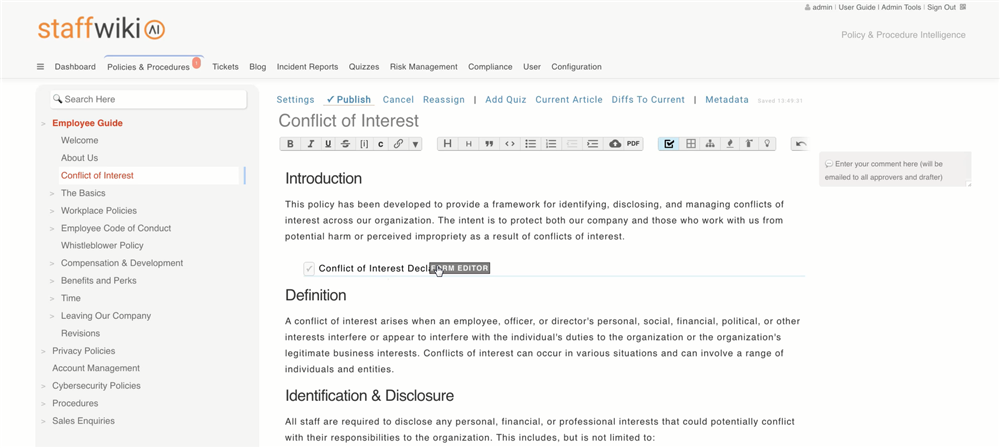The image size is (1000, 448).
Task: Toggle the Conflict of Interest Declaration checkbox
Action: tap(310, 268)
